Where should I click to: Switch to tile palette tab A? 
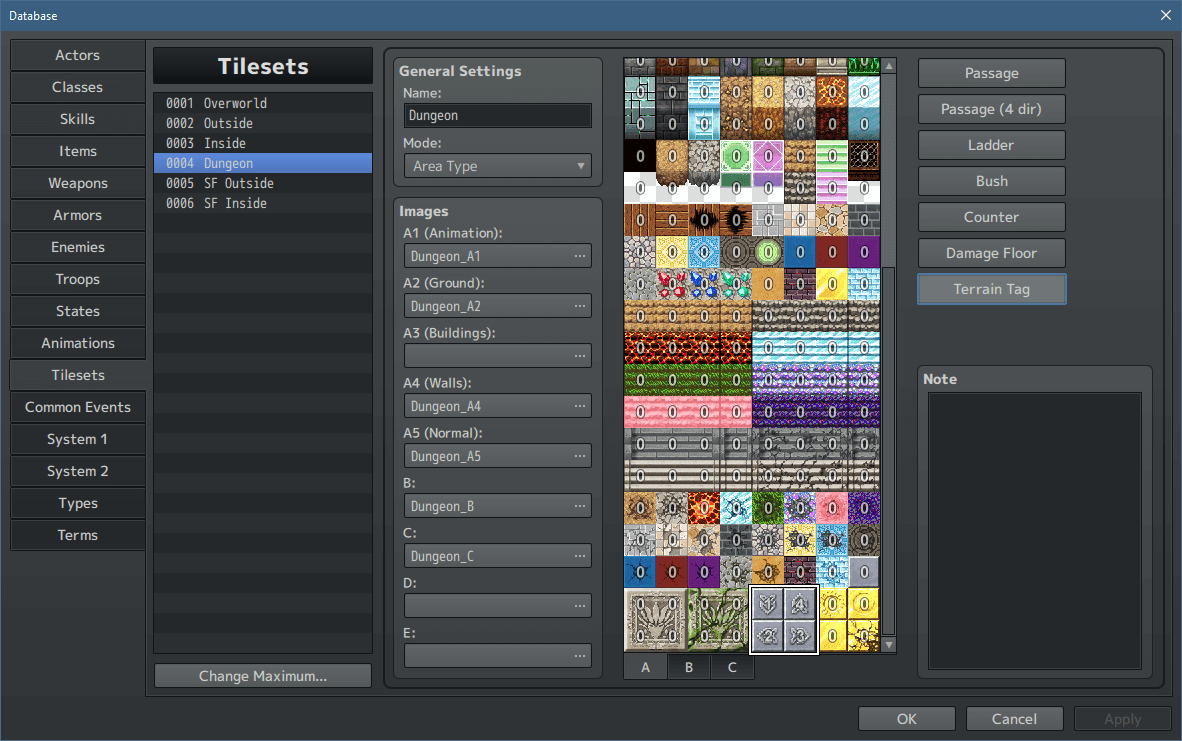click(x=645, y=667)
